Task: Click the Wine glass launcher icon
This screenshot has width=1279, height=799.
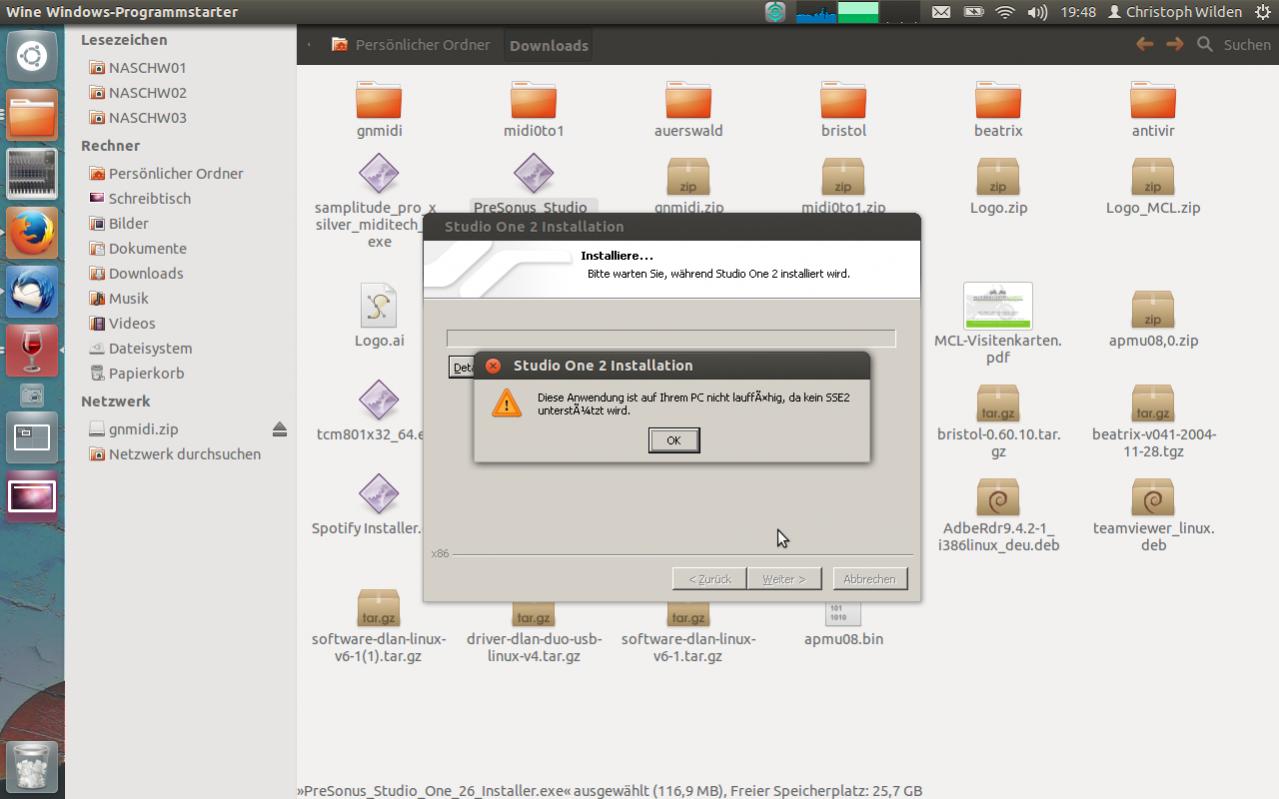Action: tap(32, 350)
